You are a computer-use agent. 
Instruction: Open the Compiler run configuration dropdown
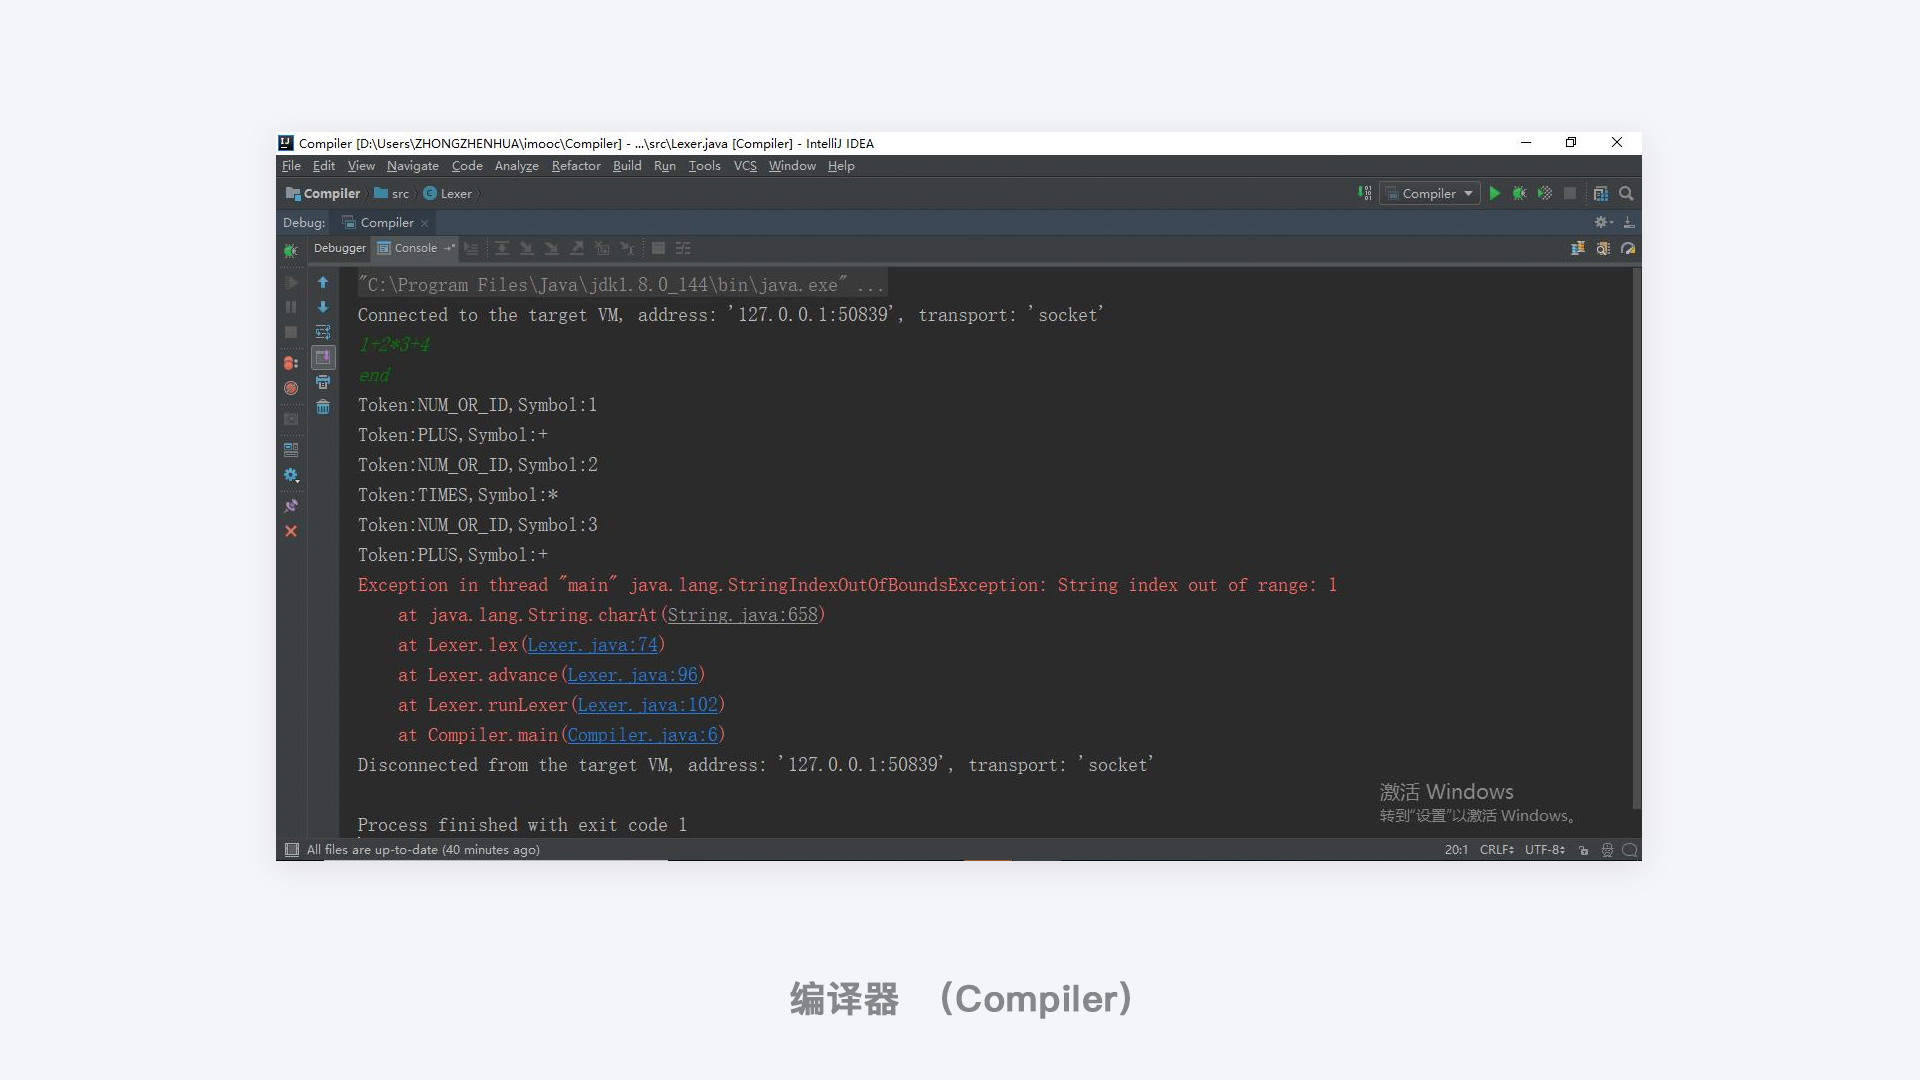(1429, 194)
